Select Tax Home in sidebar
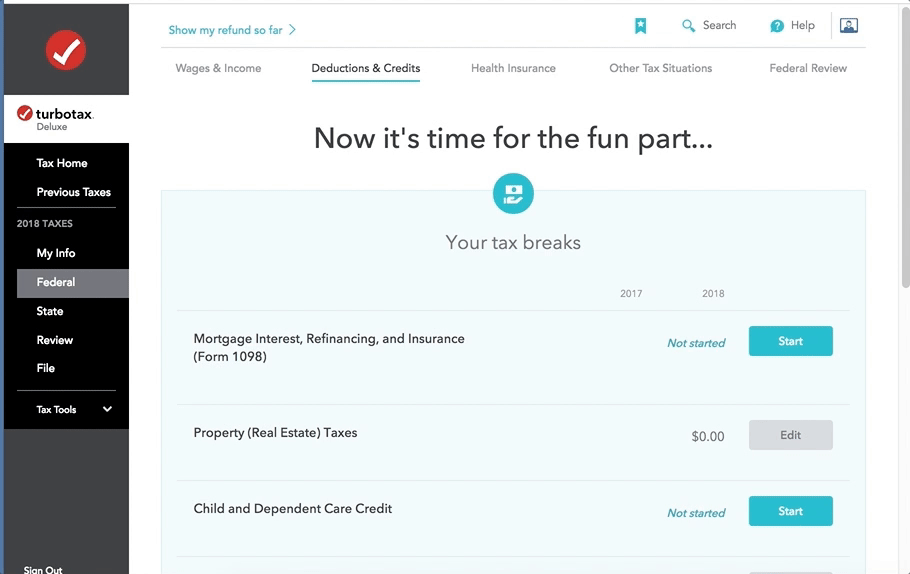910x574 pixels. [x=62, y=163]
